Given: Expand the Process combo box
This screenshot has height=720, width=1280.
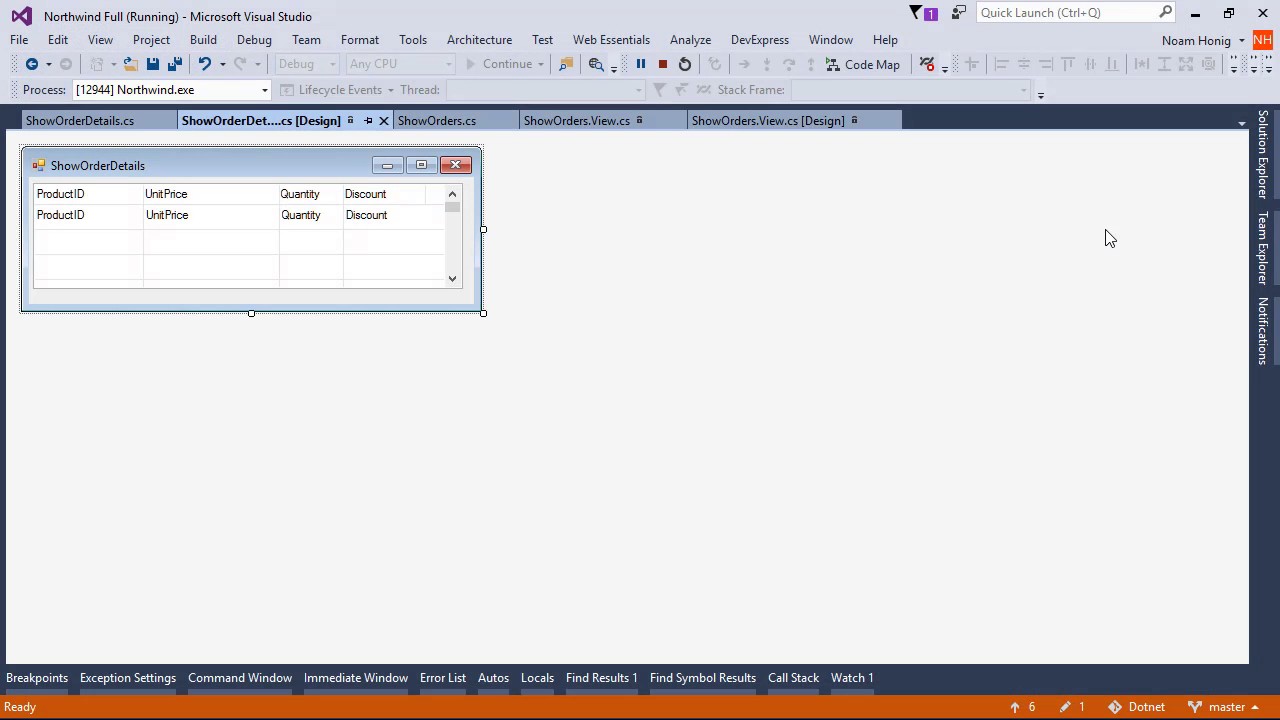Looking at the screenshot, I should [264, 90].
